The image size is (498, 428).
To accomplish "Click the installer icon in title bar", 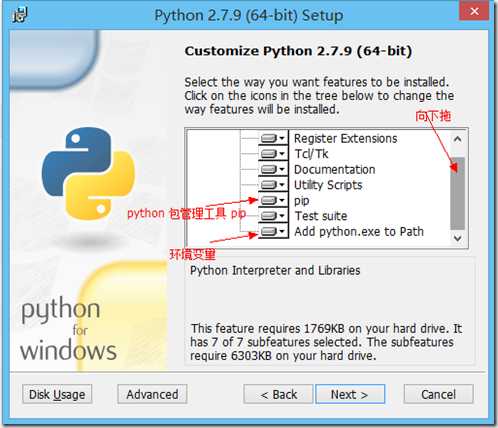I will pos(20,15).
